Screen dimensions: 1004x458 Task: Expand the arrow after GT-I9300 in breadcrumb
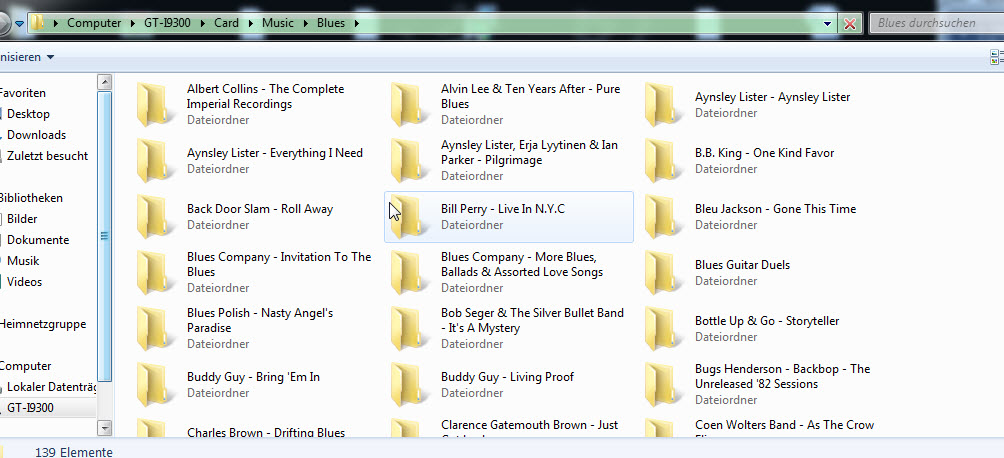click(202, 23)
